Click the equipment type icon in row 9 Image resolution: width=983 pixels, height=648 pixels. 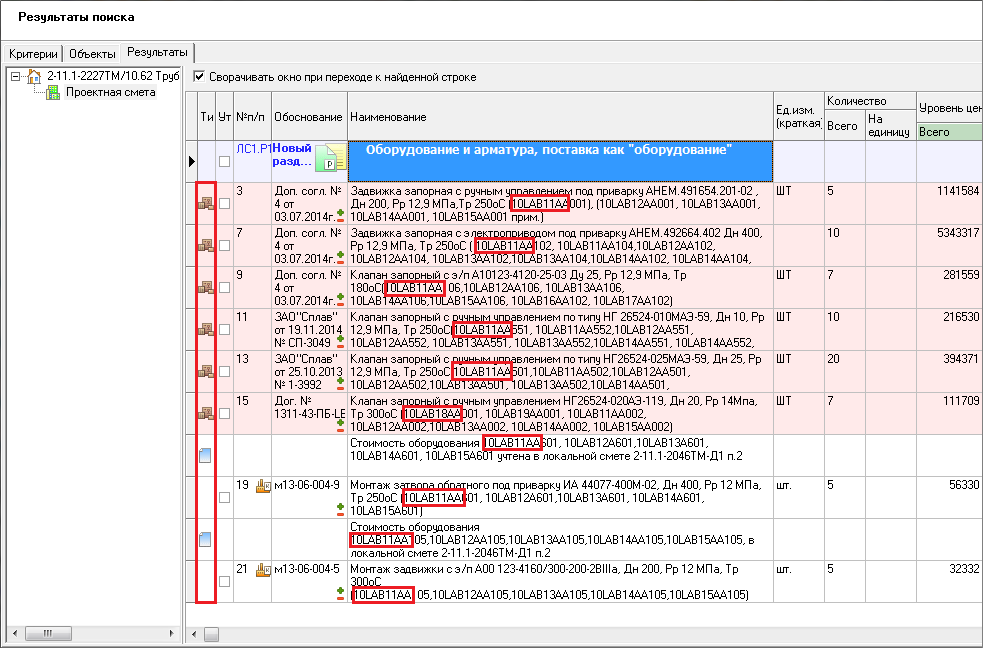pos(206,287)
